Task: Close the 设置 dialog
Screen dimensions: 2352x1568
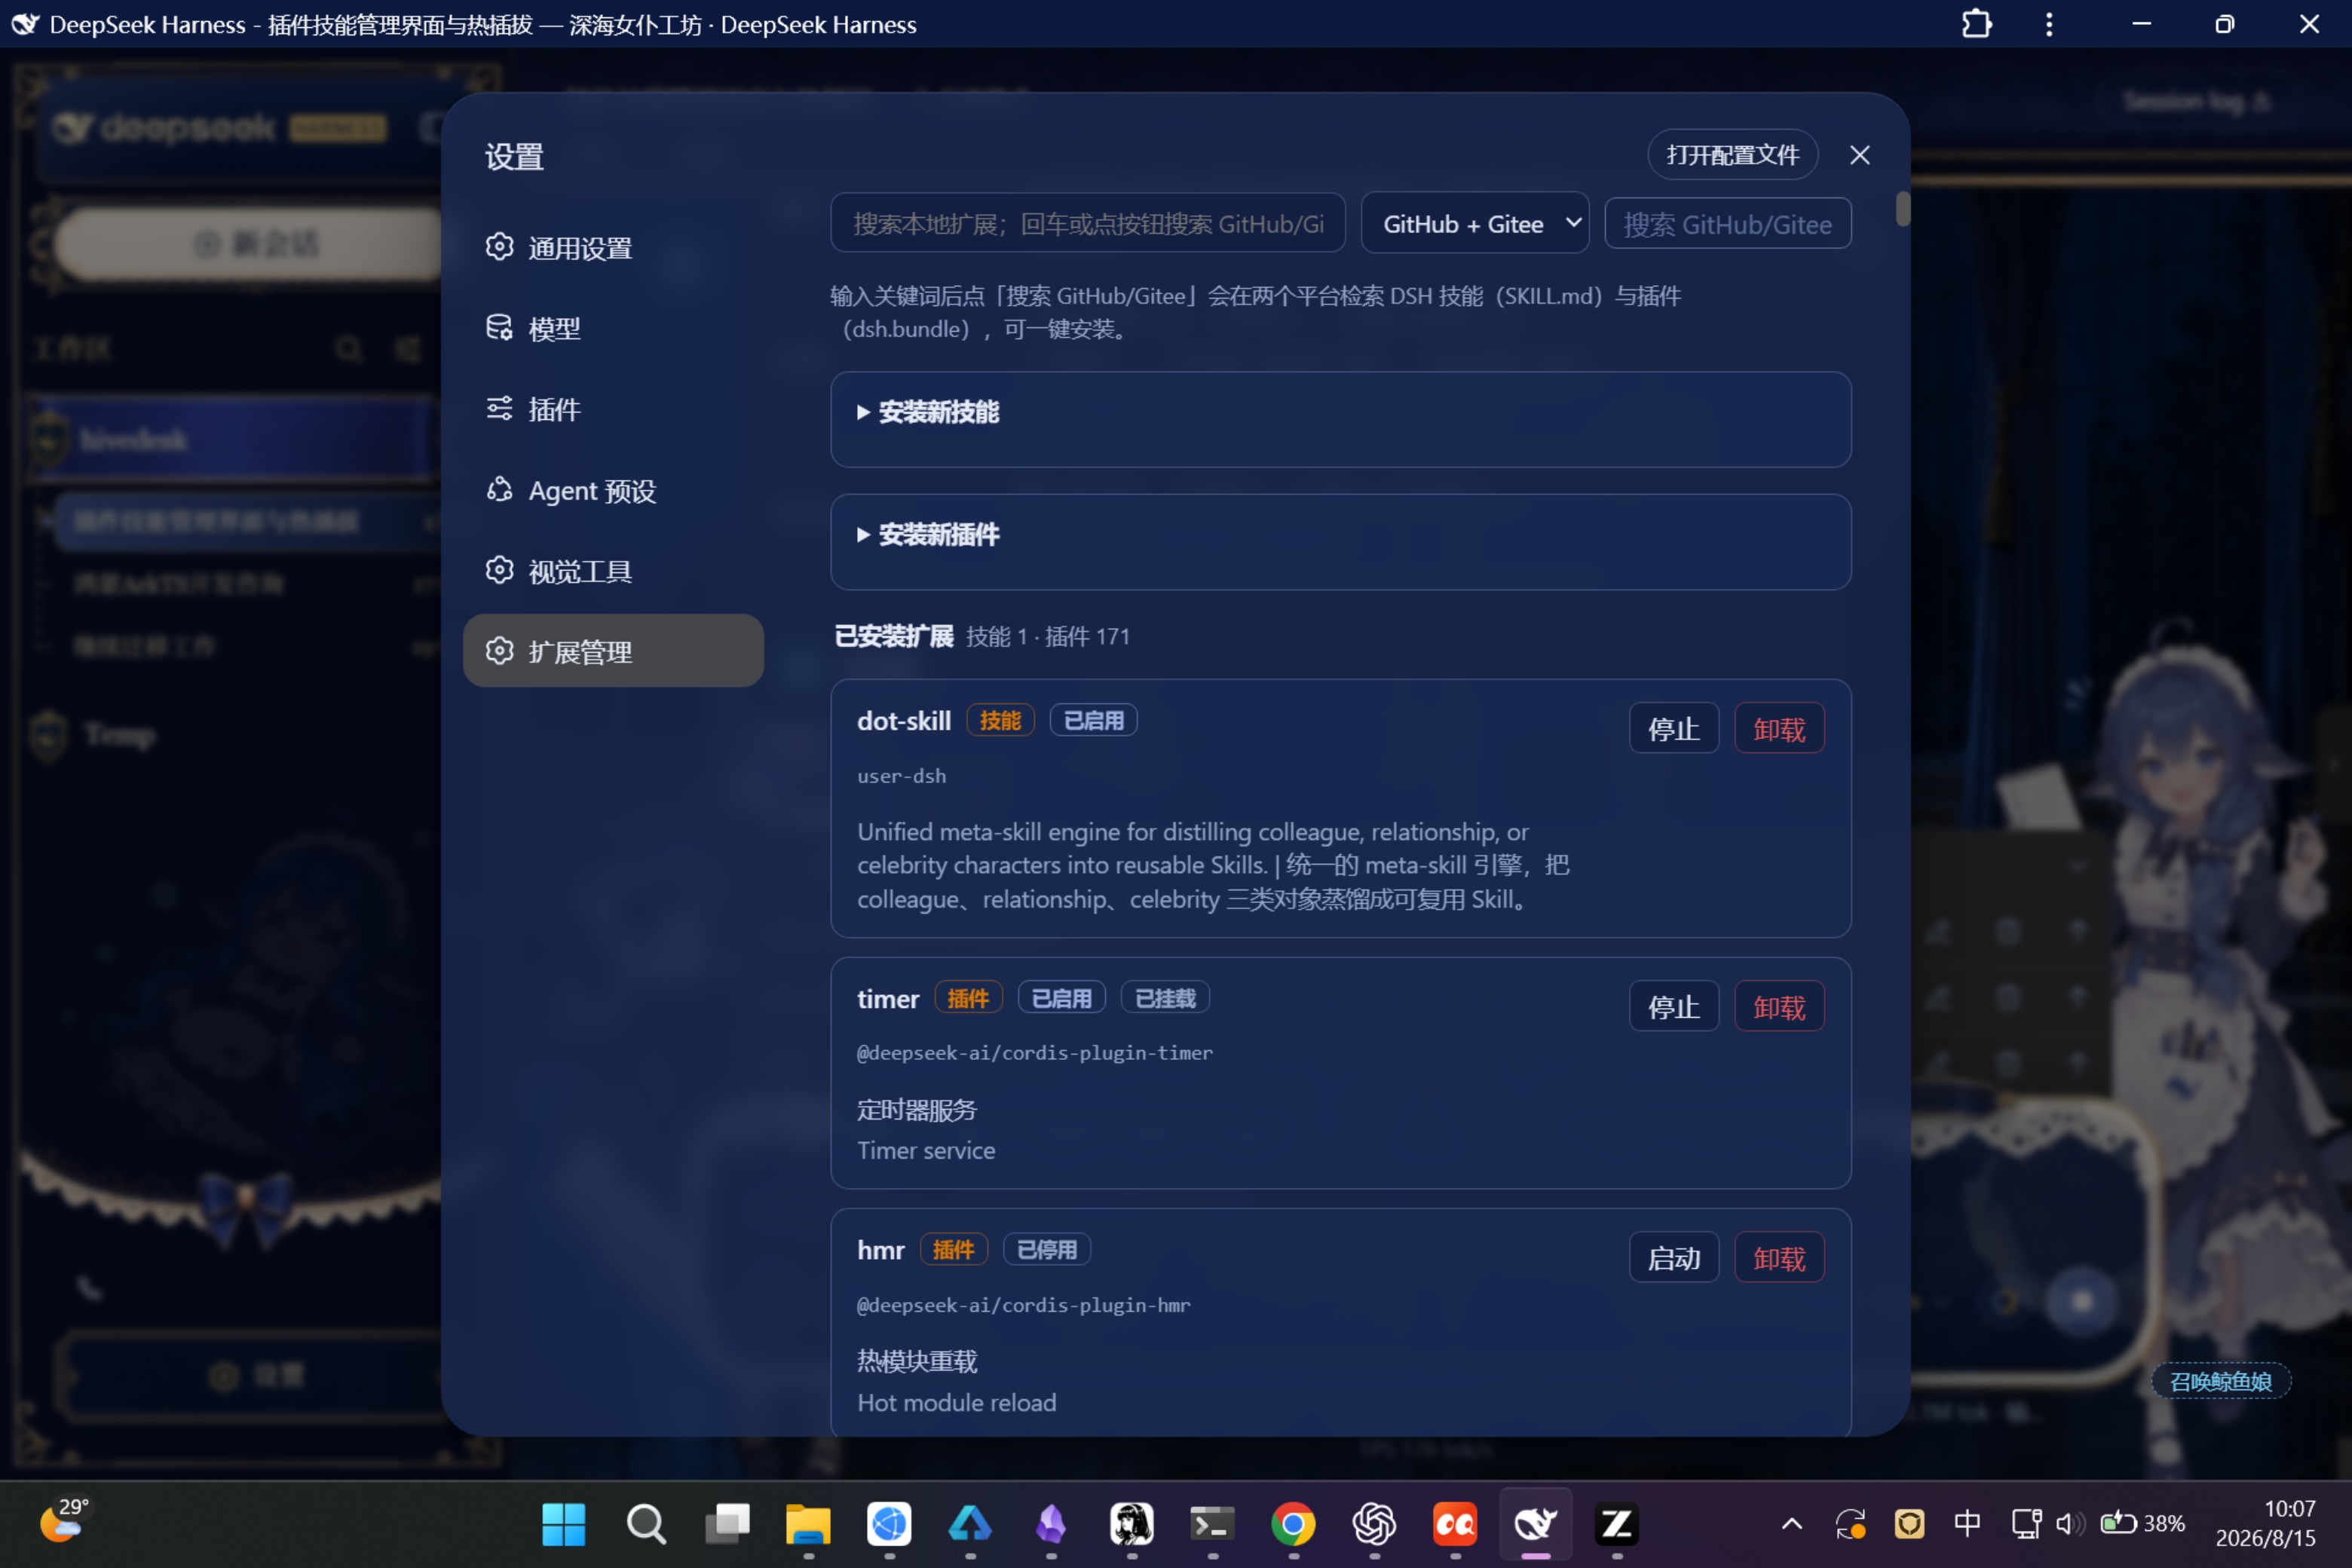Action: point(1859,155)
